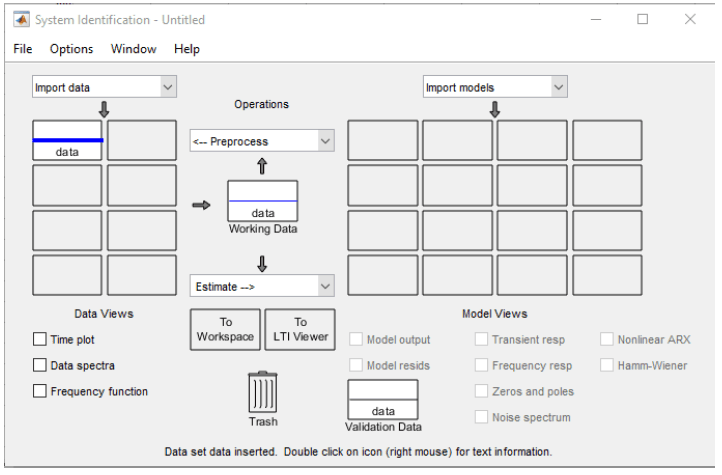The height and width of the screenshot is (475, 722).
Task: Enable the Data spectra checkbox
Action: (x=40, y=365)
